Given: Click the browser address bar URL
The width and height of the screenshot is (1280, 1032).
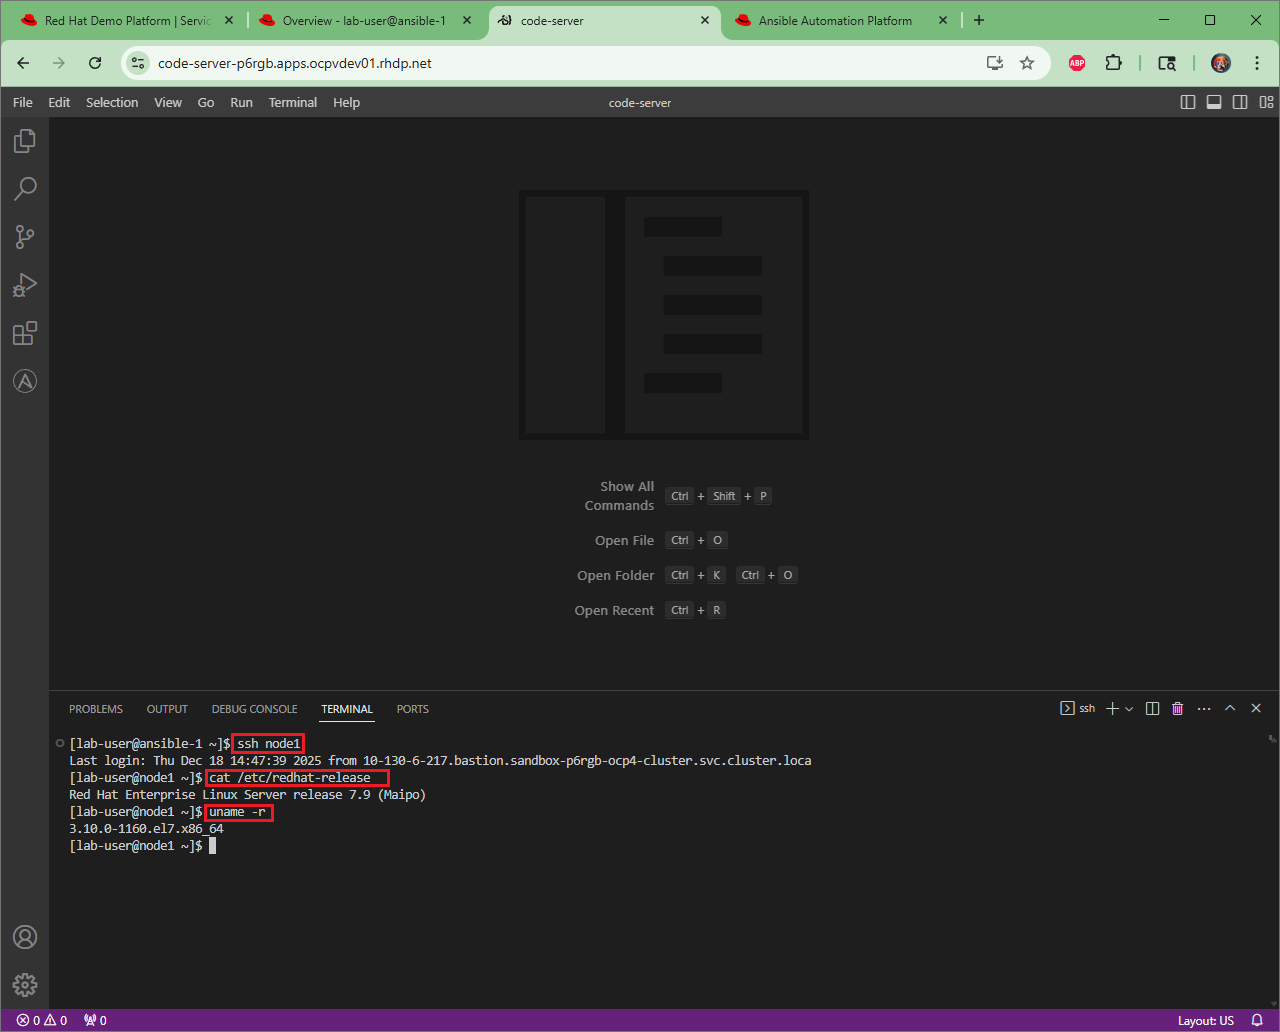Looking at the screenshot, I should [295, 63].
